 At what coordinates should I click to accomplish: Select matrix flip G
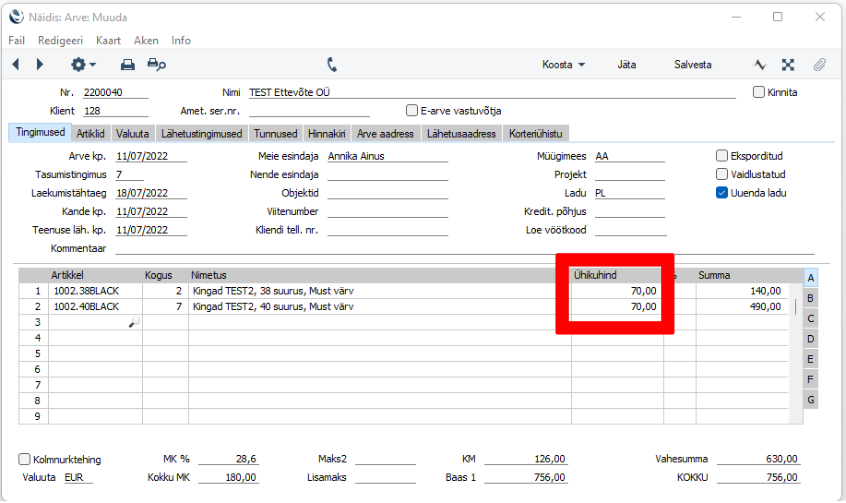(810, 400)
